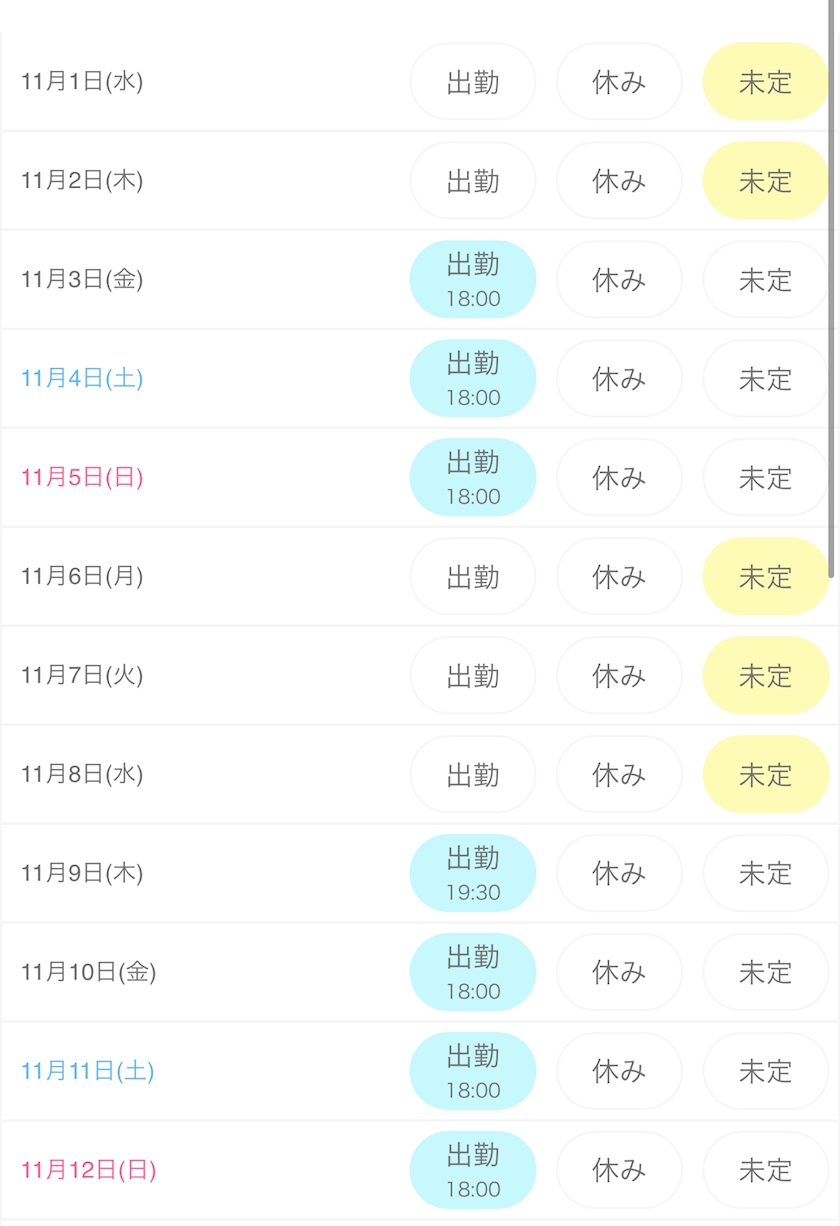Tap yellow 未定 on 11月8日(水)
This screenshot has width=840, height=1226.
click(765, 775)
